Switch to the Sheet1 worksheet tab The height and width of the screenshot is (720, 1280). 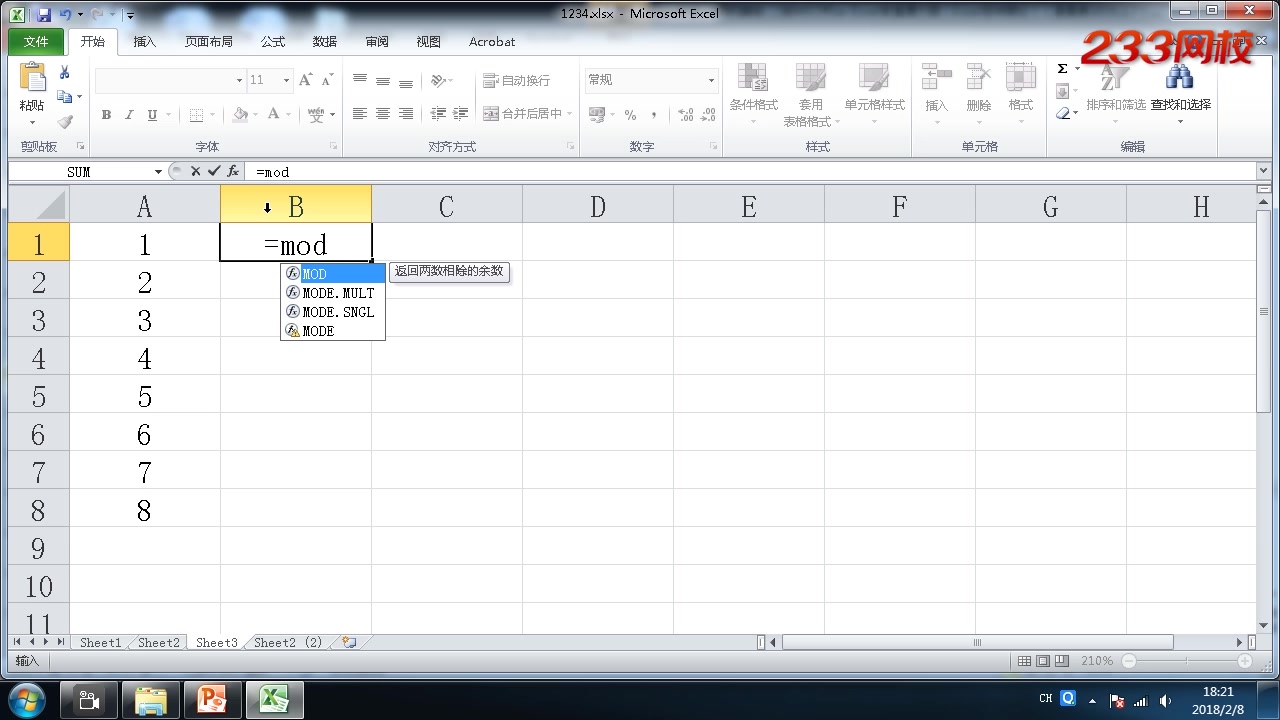100,642
